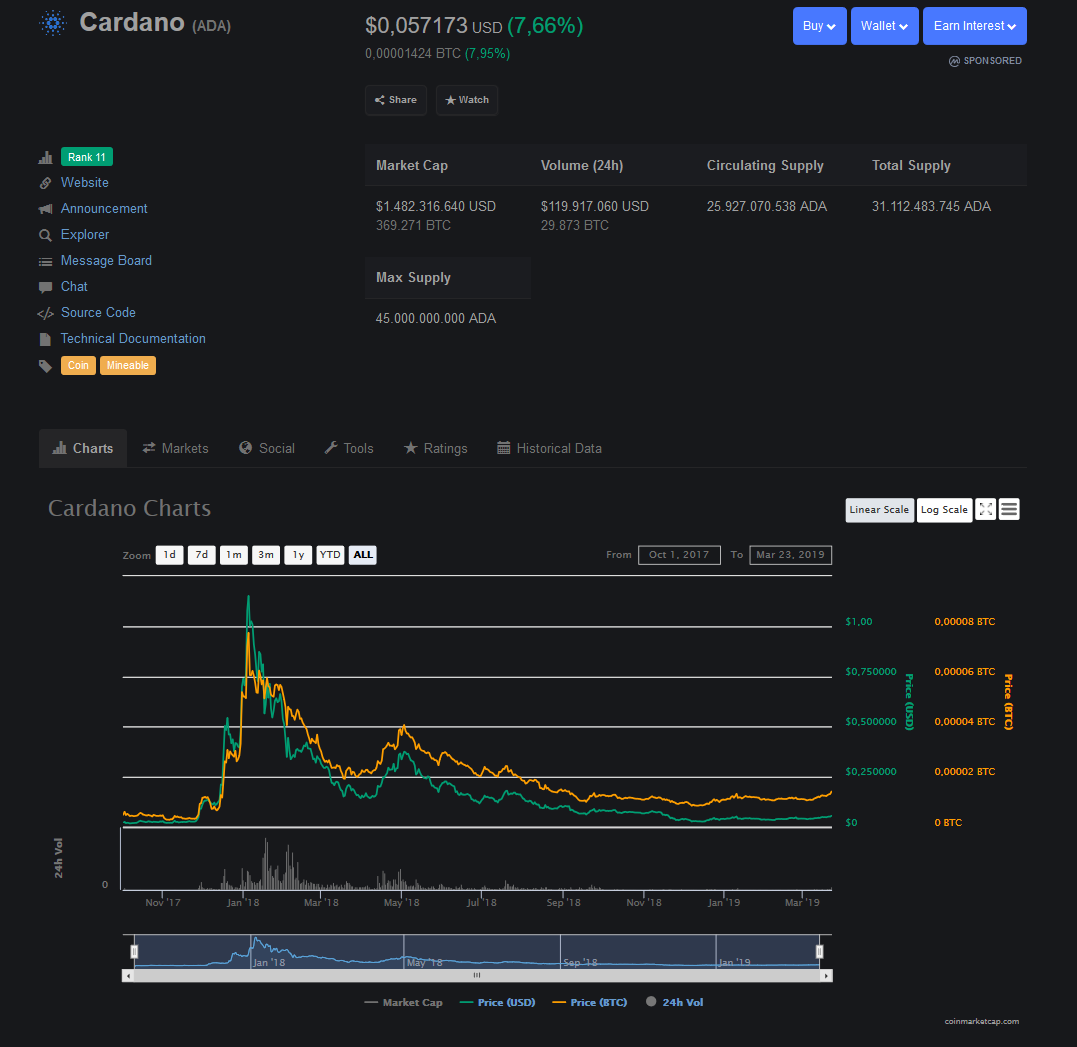1077x1047 pixels.
Task: Click the Rank 11 badge
Action: (87, 157)
